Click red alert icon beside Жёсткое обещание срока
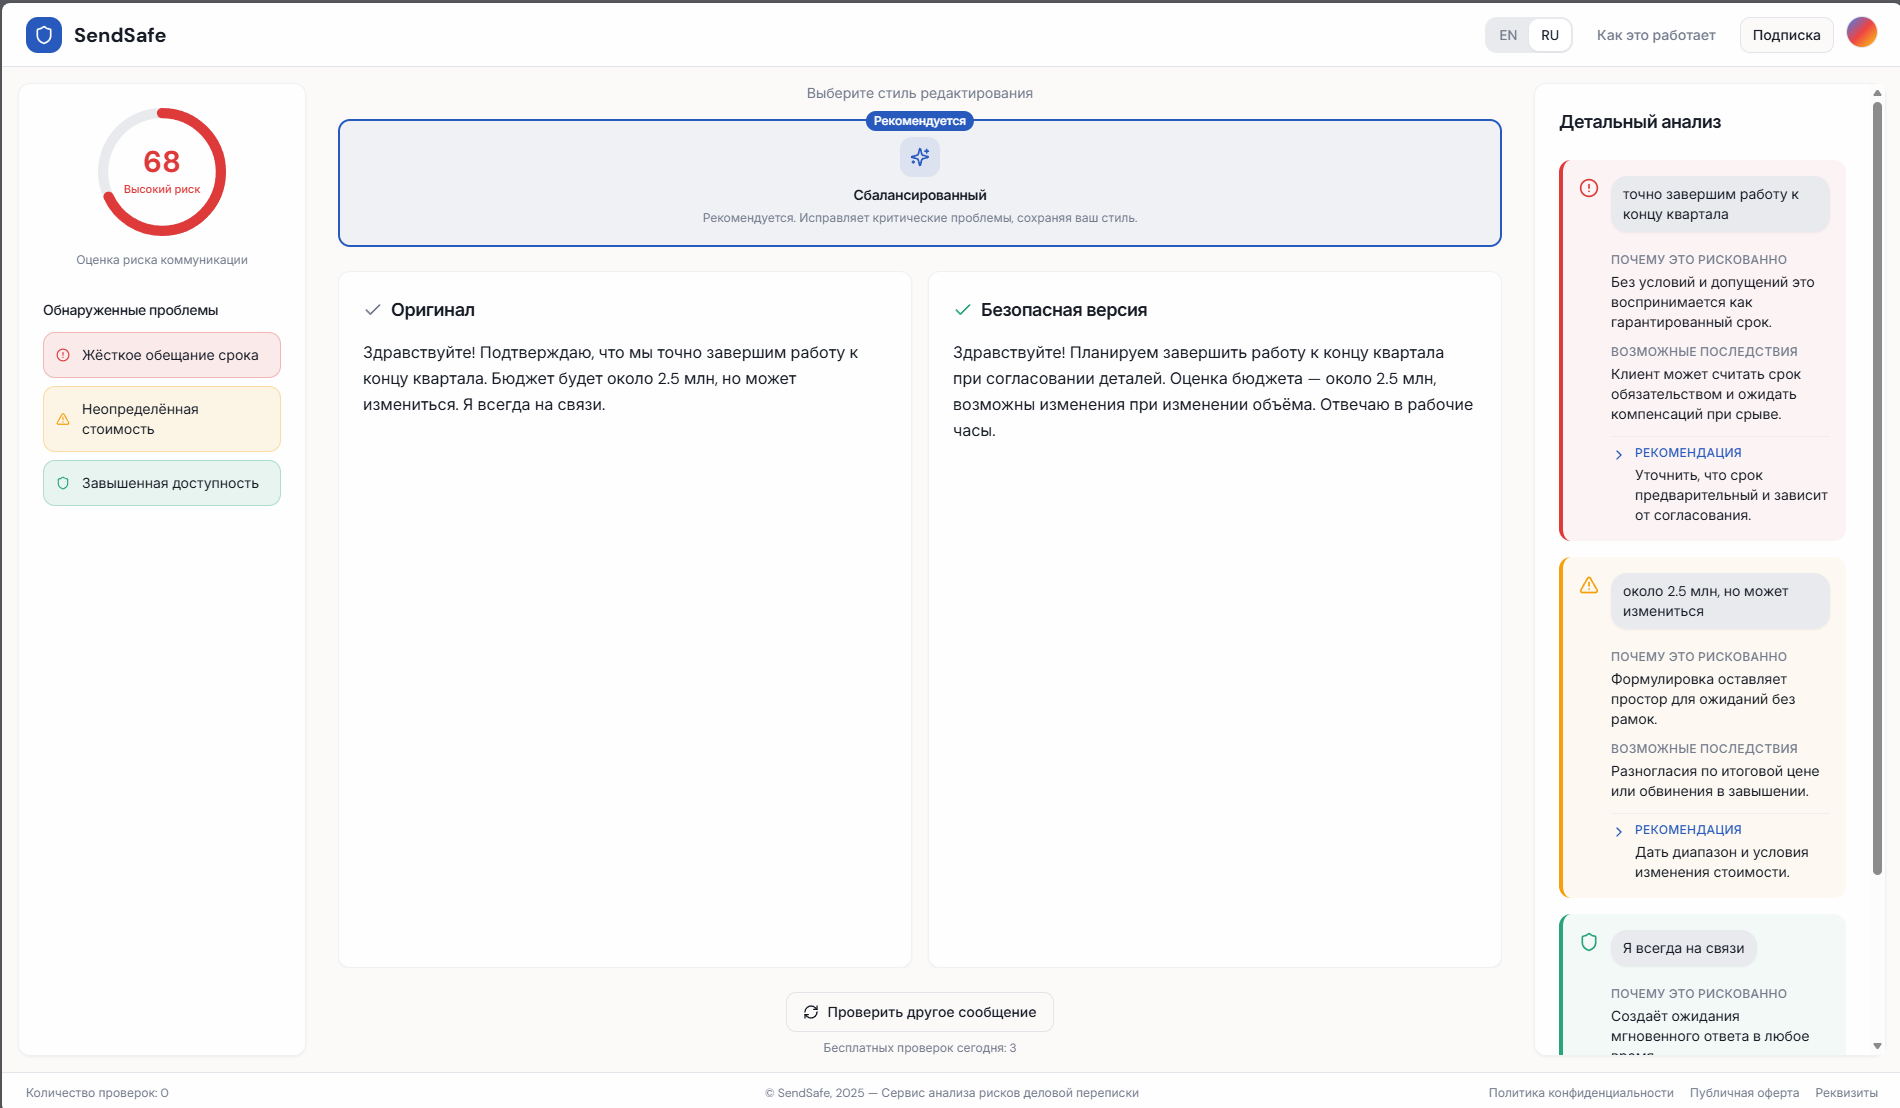The width and height of the screenshot is (1900, 1108). (x=63, y=355)
